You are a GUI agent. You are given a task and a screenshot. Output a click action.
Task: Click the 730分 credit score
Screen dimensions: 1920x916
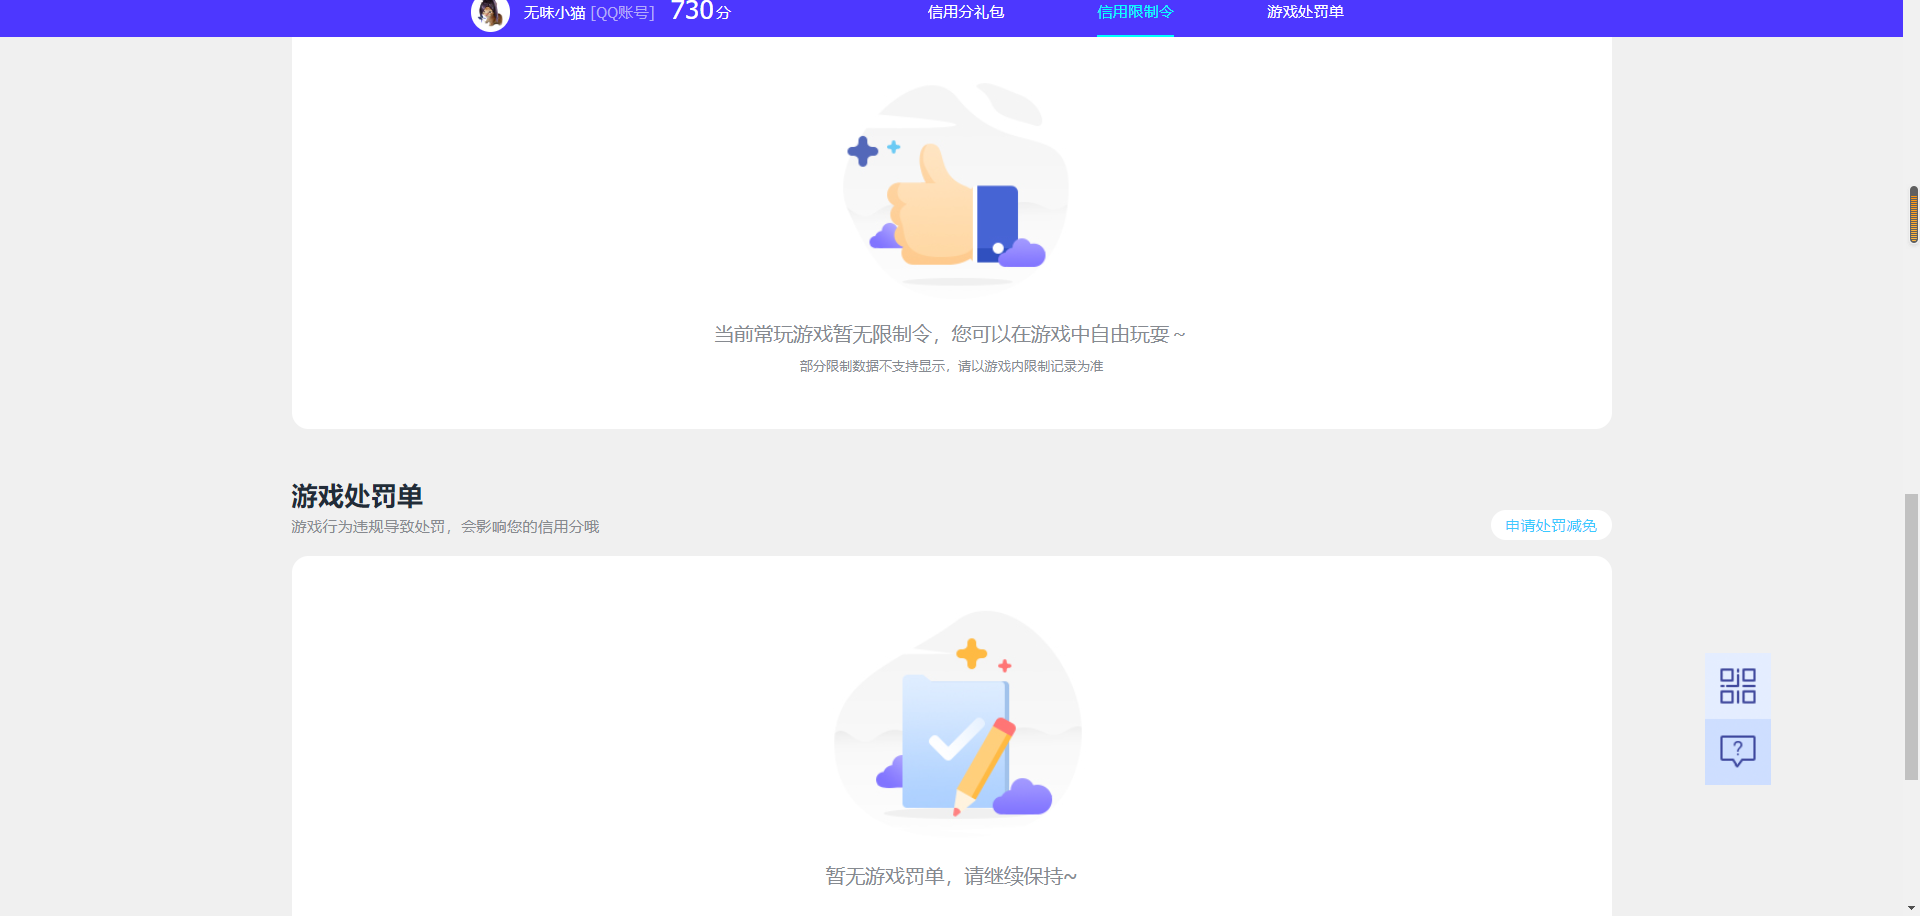pos(700,12)
